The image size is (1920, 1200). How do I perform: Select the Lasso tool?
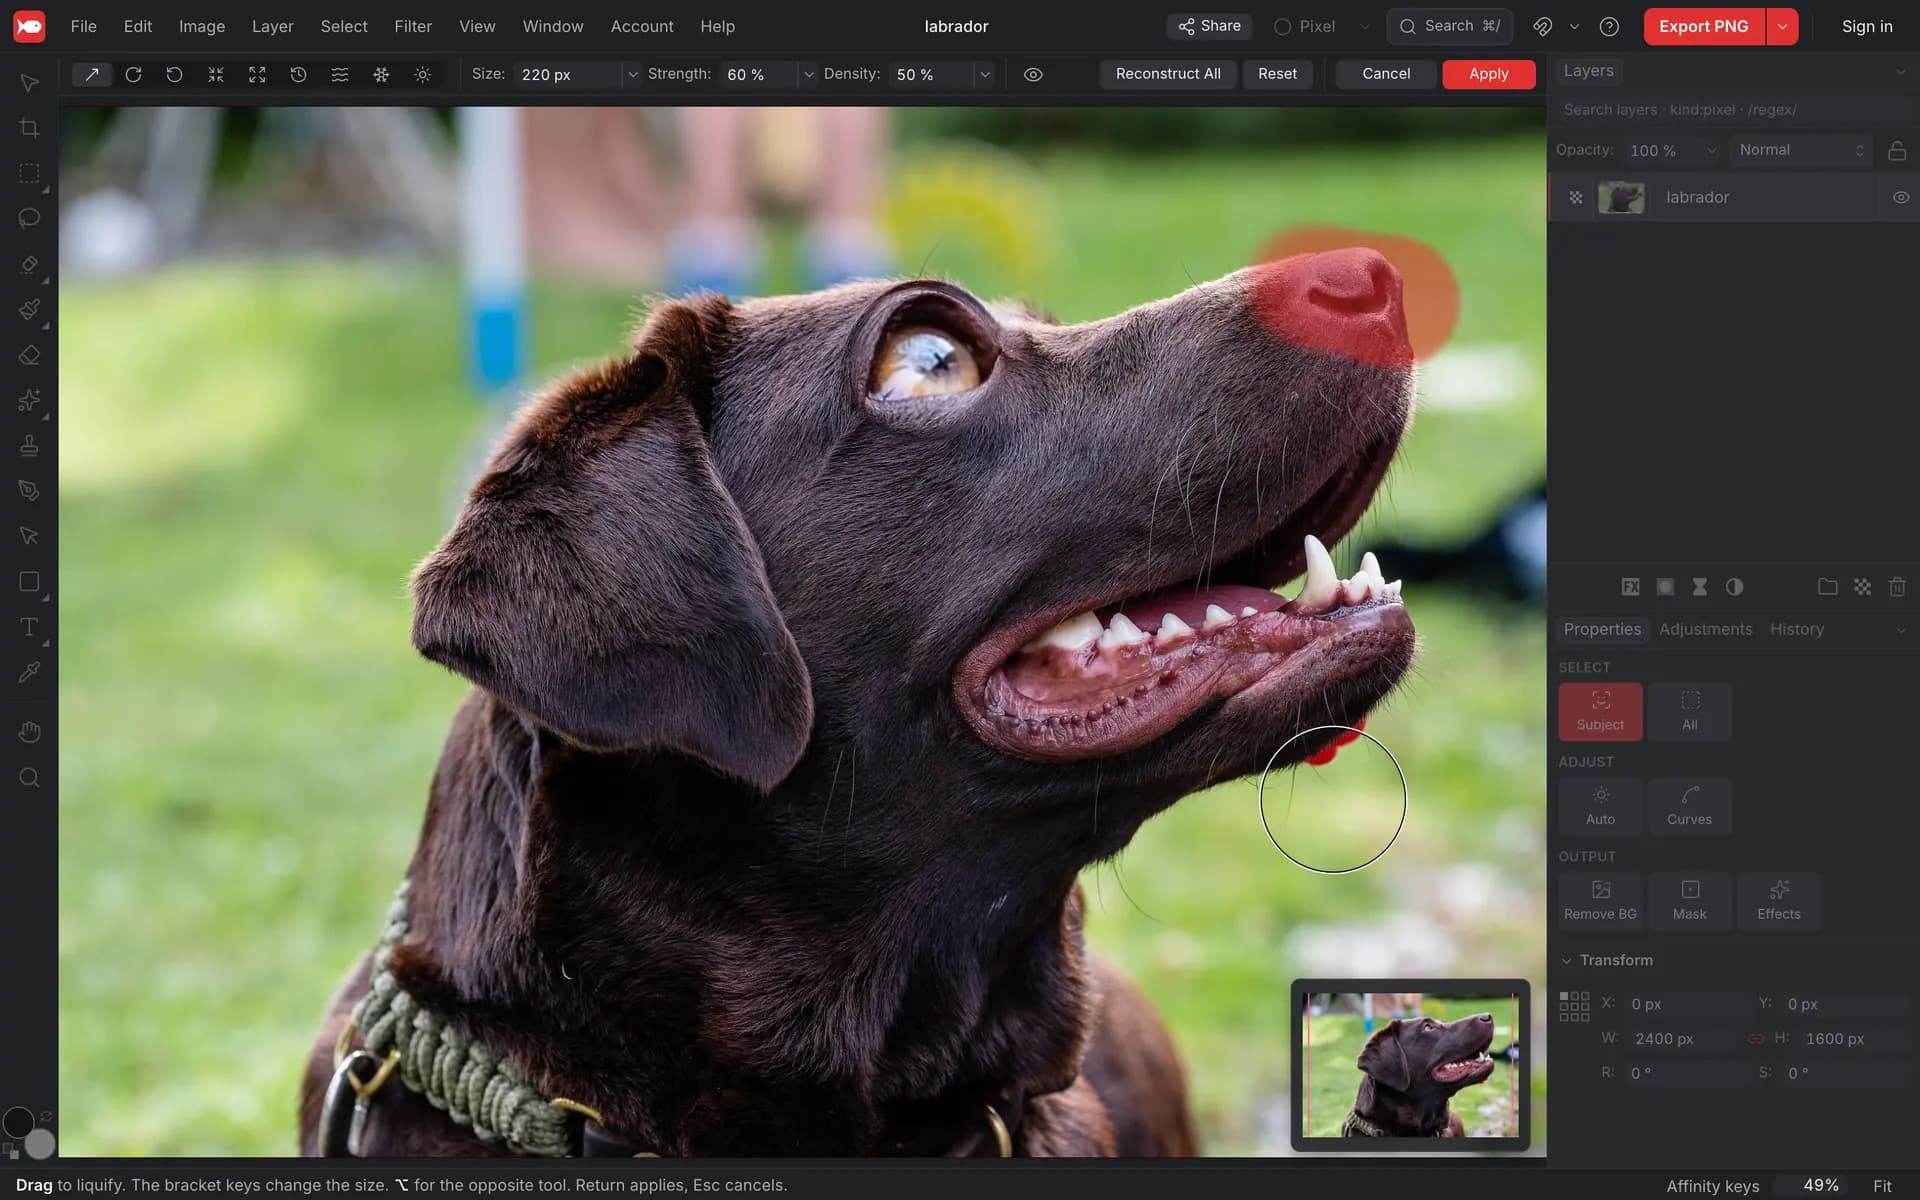coord(29,218)
